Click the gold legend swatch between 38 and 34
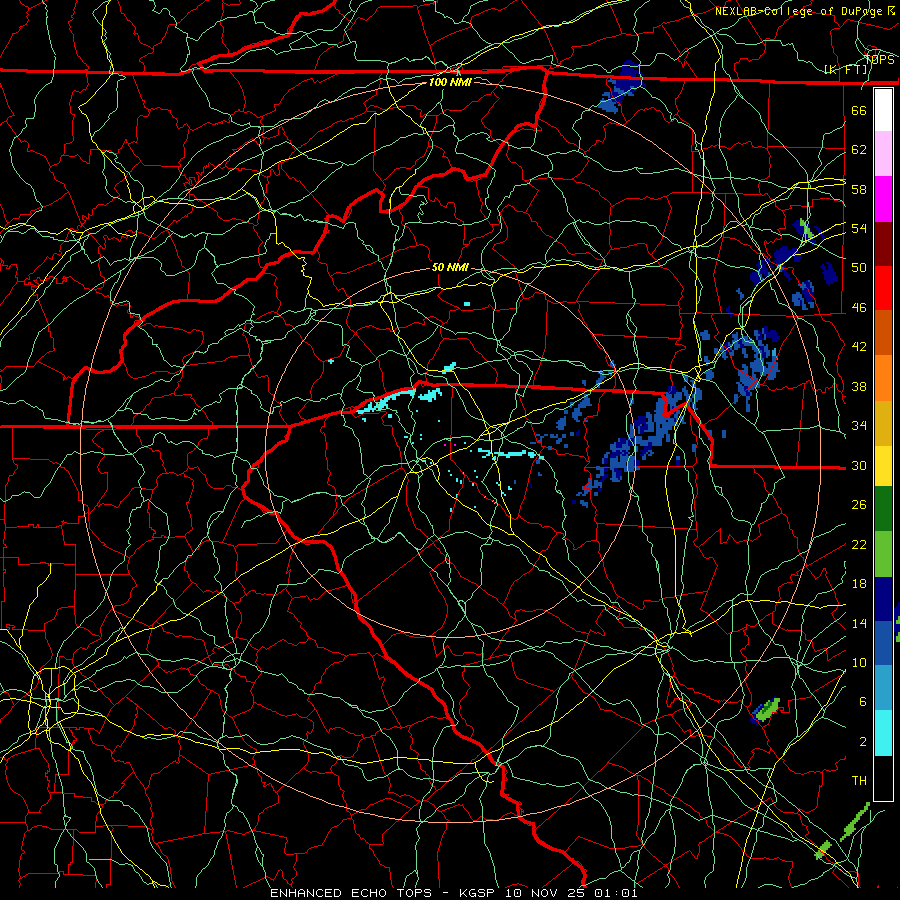Screen dimensions: 900x900 pyautogui.click(x=883, y=422)
